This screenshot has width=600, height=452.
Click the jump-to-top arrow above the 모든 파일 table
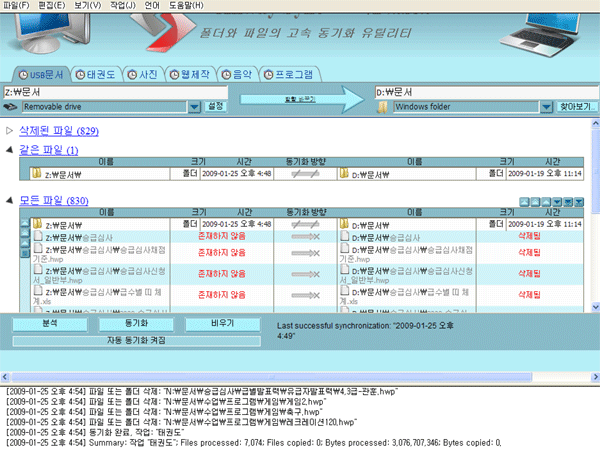tap(524, 202)
